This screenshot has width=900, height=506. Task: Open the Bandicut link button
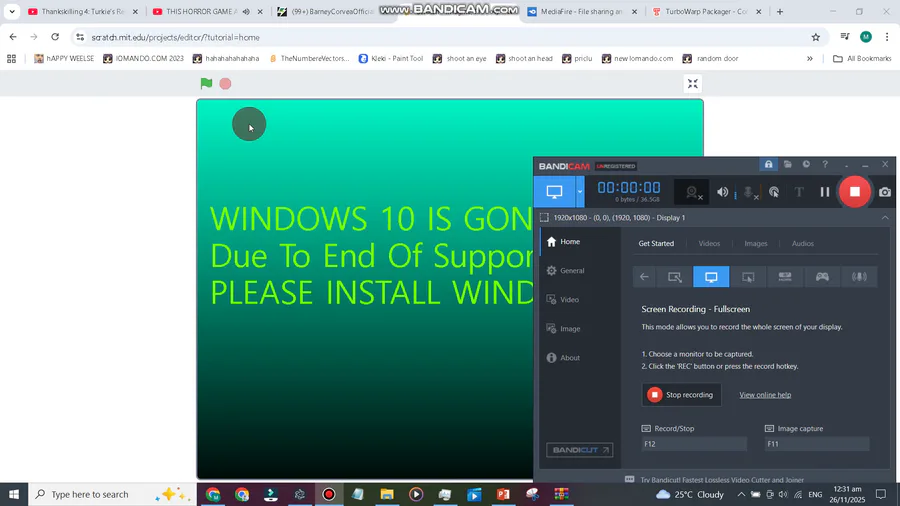580,450
